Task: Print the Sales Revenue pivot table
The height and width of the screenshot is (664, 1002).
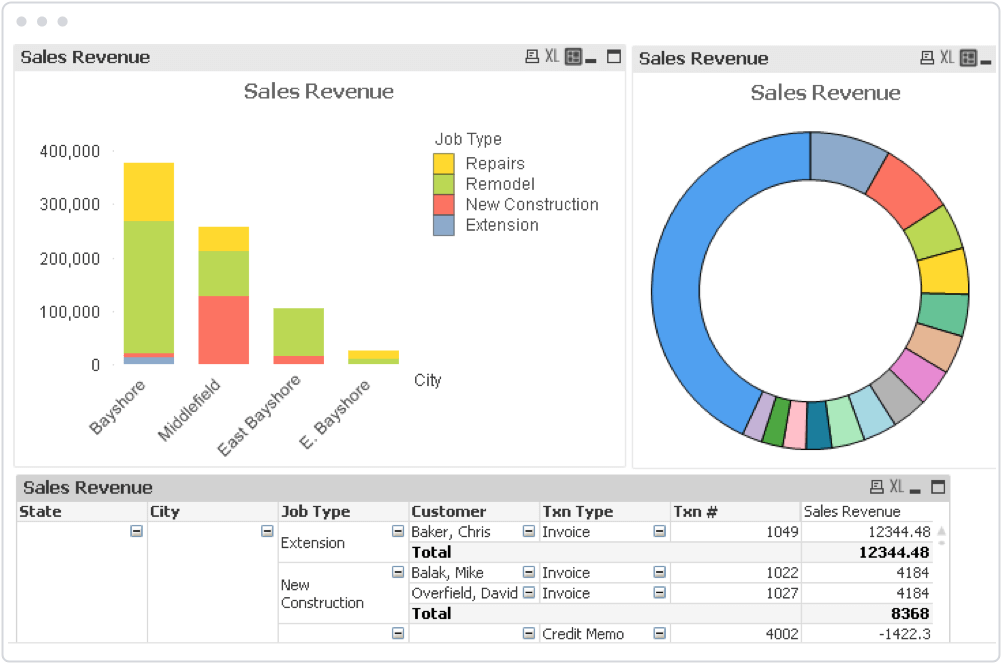Action: [877, 487]
